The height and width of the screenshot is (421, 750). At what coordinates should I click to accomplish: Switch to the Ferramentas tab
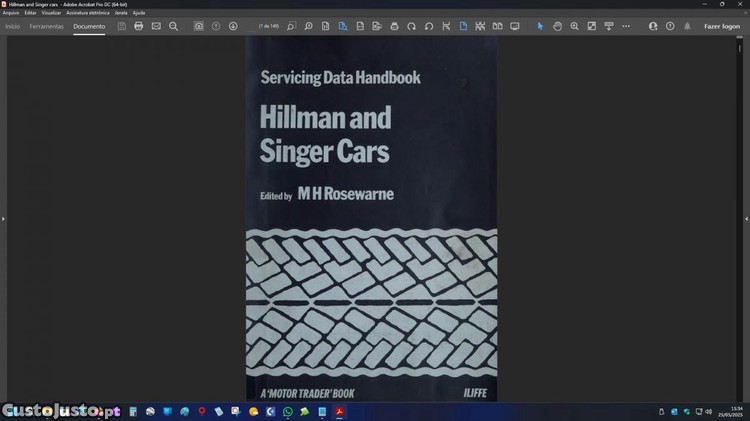click(46, 26)
